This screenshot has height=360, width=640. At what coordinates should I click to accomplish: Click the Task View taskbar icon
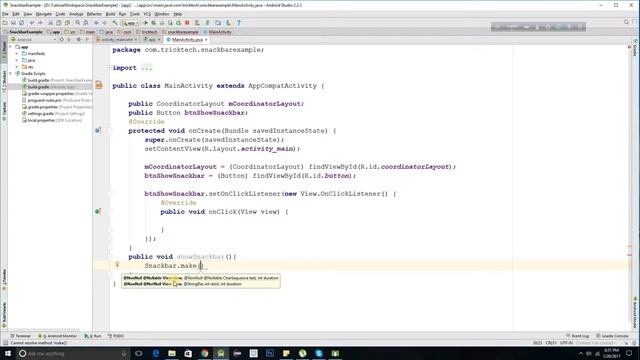tap(139, 353)
